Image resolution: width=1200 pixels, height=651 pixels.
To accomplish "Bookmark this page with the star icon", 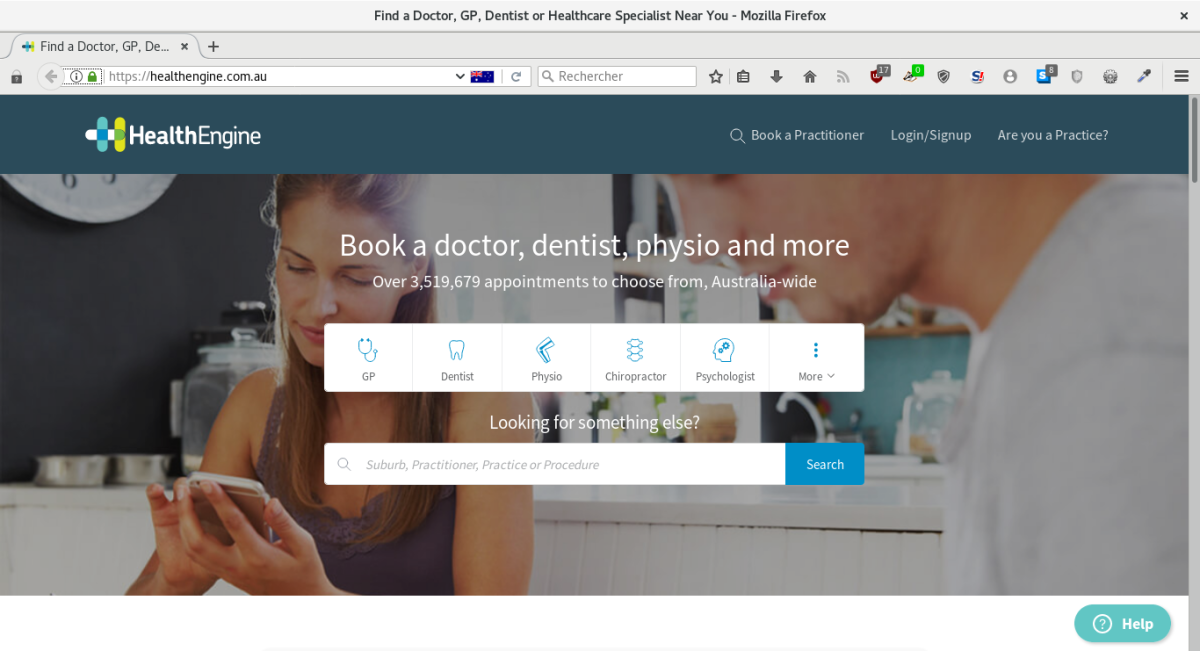I will pyautogui.click(x=716, y=76).
